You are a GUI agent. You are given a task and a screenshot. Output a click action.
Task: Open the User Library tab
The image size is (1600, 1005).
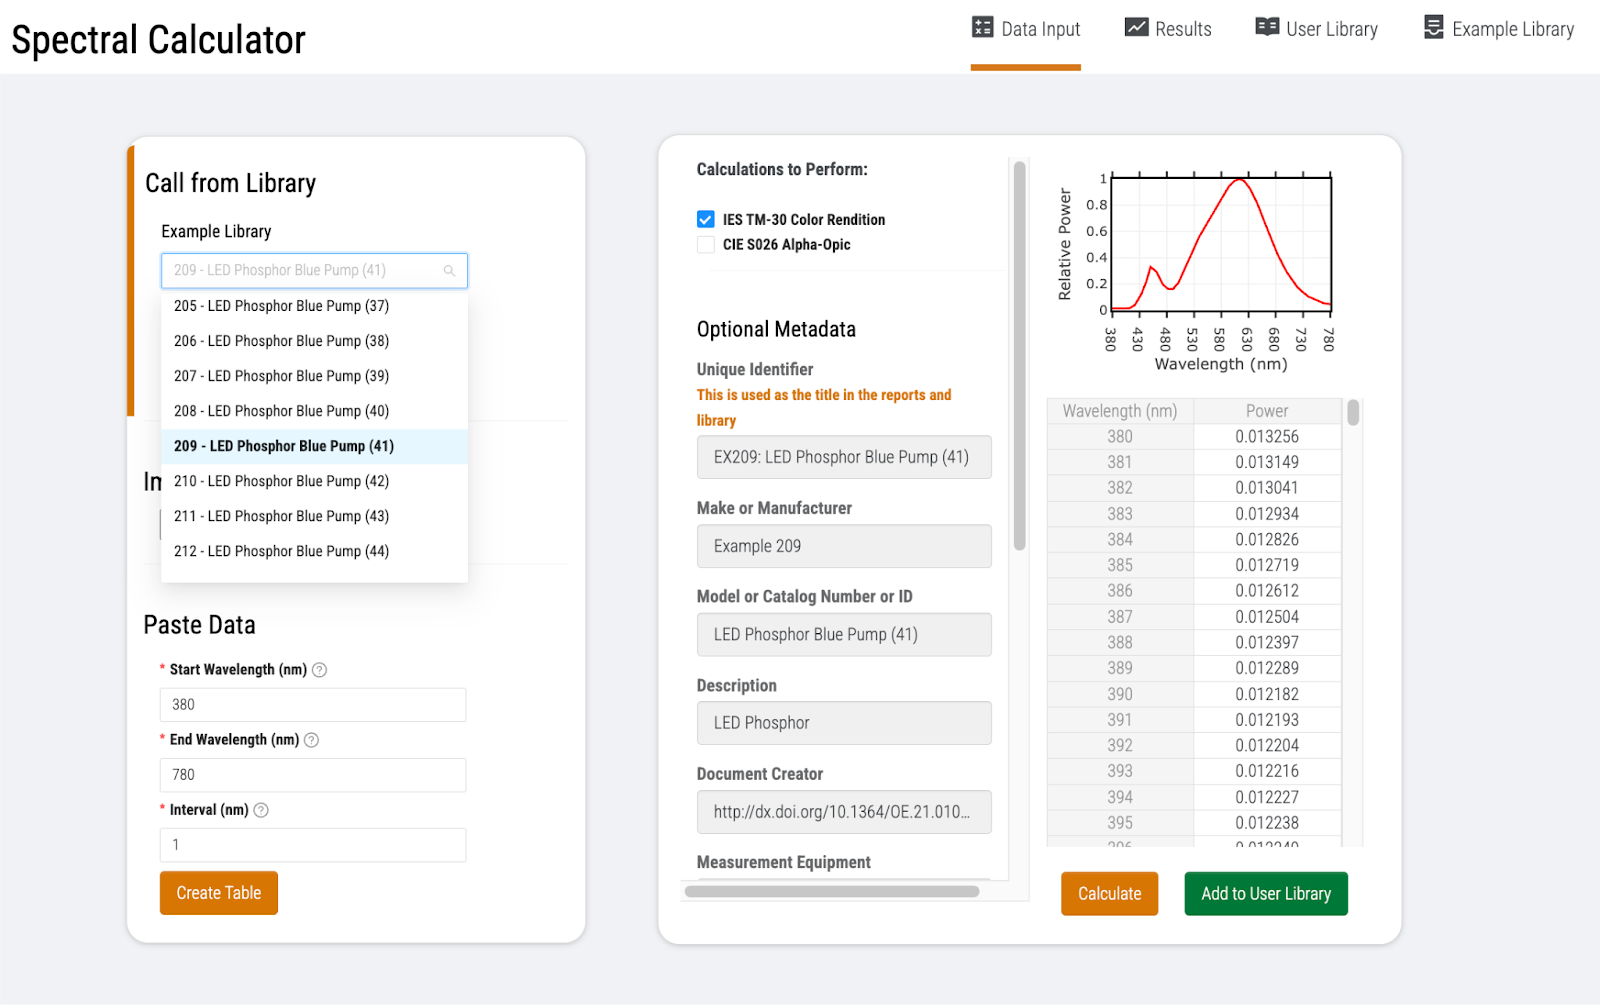[1317, 30]
